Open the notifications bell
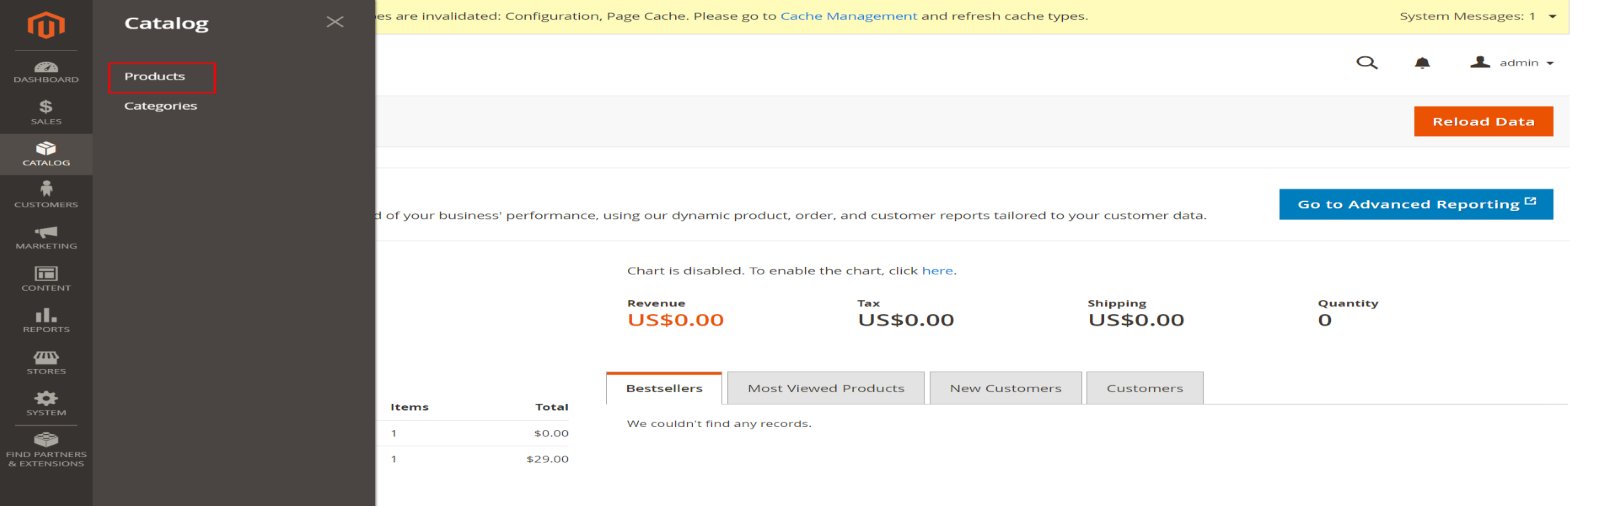This screenshot has height=506, width=1600. 1422,63
